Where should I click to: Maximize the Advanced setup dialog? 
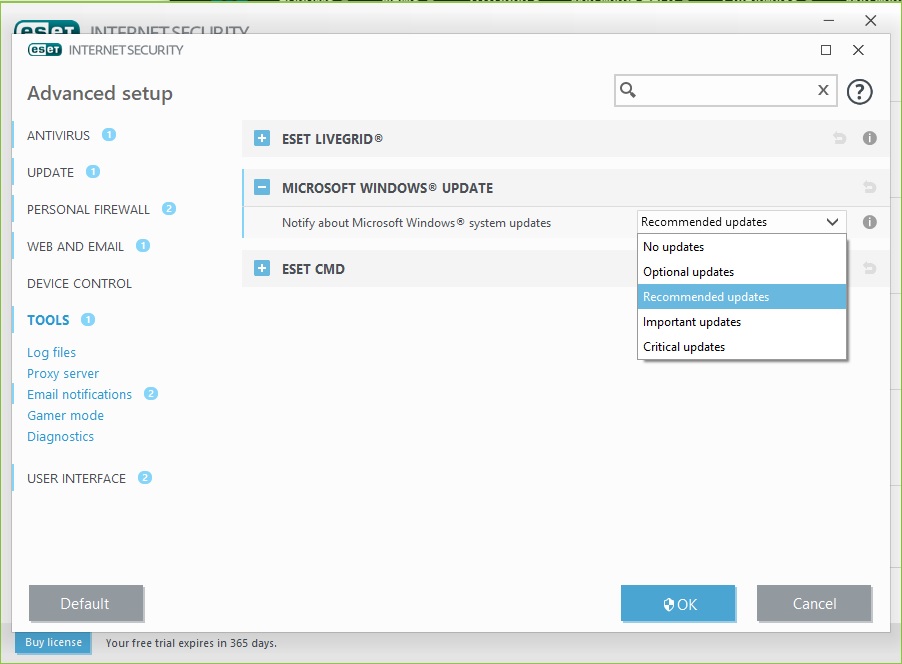825,50
